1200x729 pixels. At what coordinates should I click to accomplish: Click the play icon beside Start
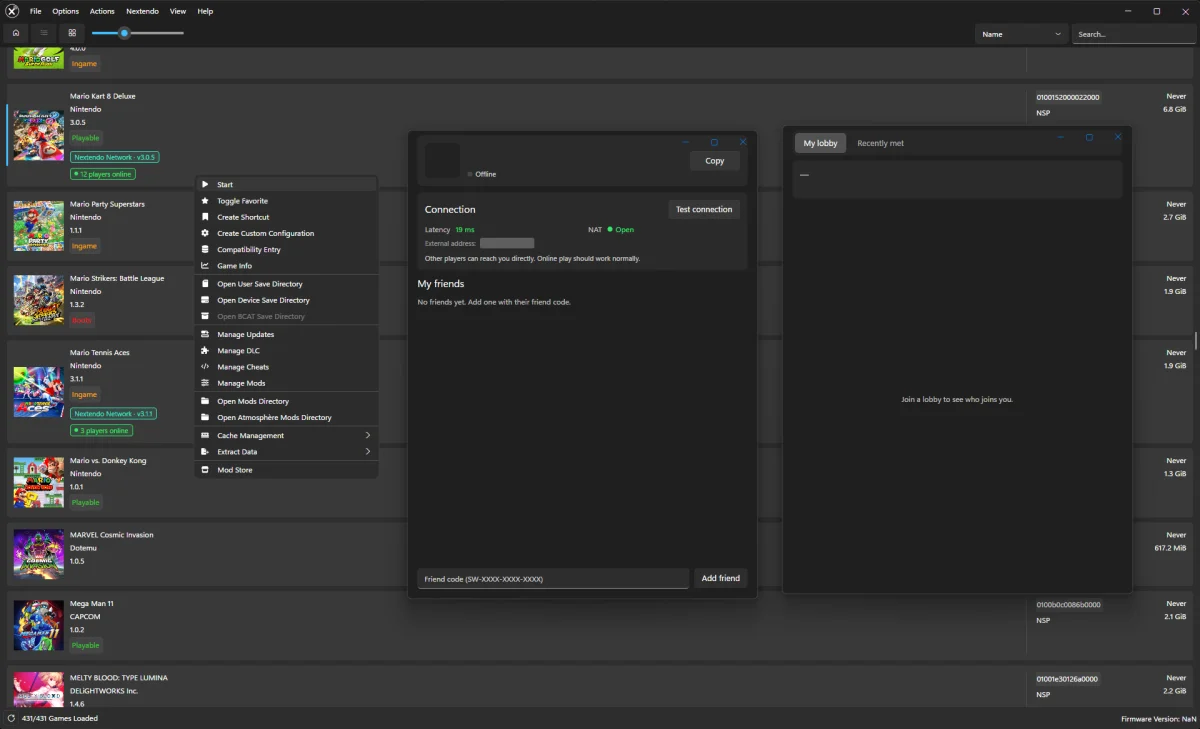205,184
